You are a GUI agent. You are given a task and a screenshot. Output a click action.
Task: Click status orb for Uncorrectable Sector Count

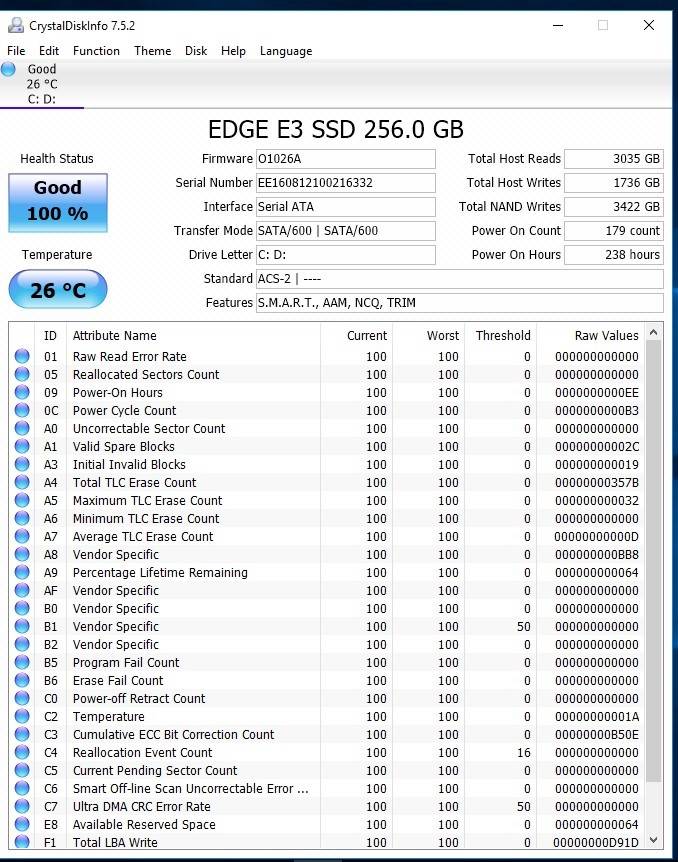(x=22, y=428)
